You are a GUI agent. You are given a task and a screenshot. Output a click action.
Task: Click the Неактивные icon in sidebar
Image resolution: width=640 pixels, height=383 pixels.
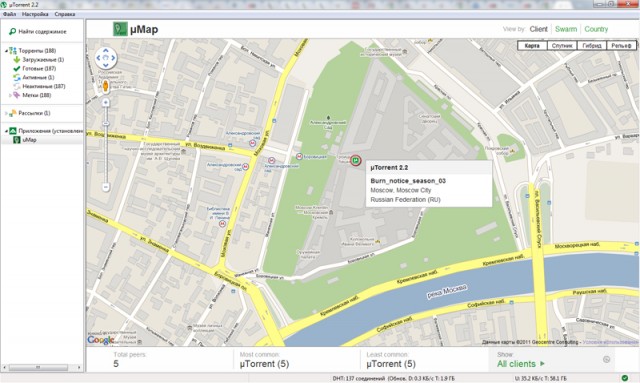(x=17, y=86)
